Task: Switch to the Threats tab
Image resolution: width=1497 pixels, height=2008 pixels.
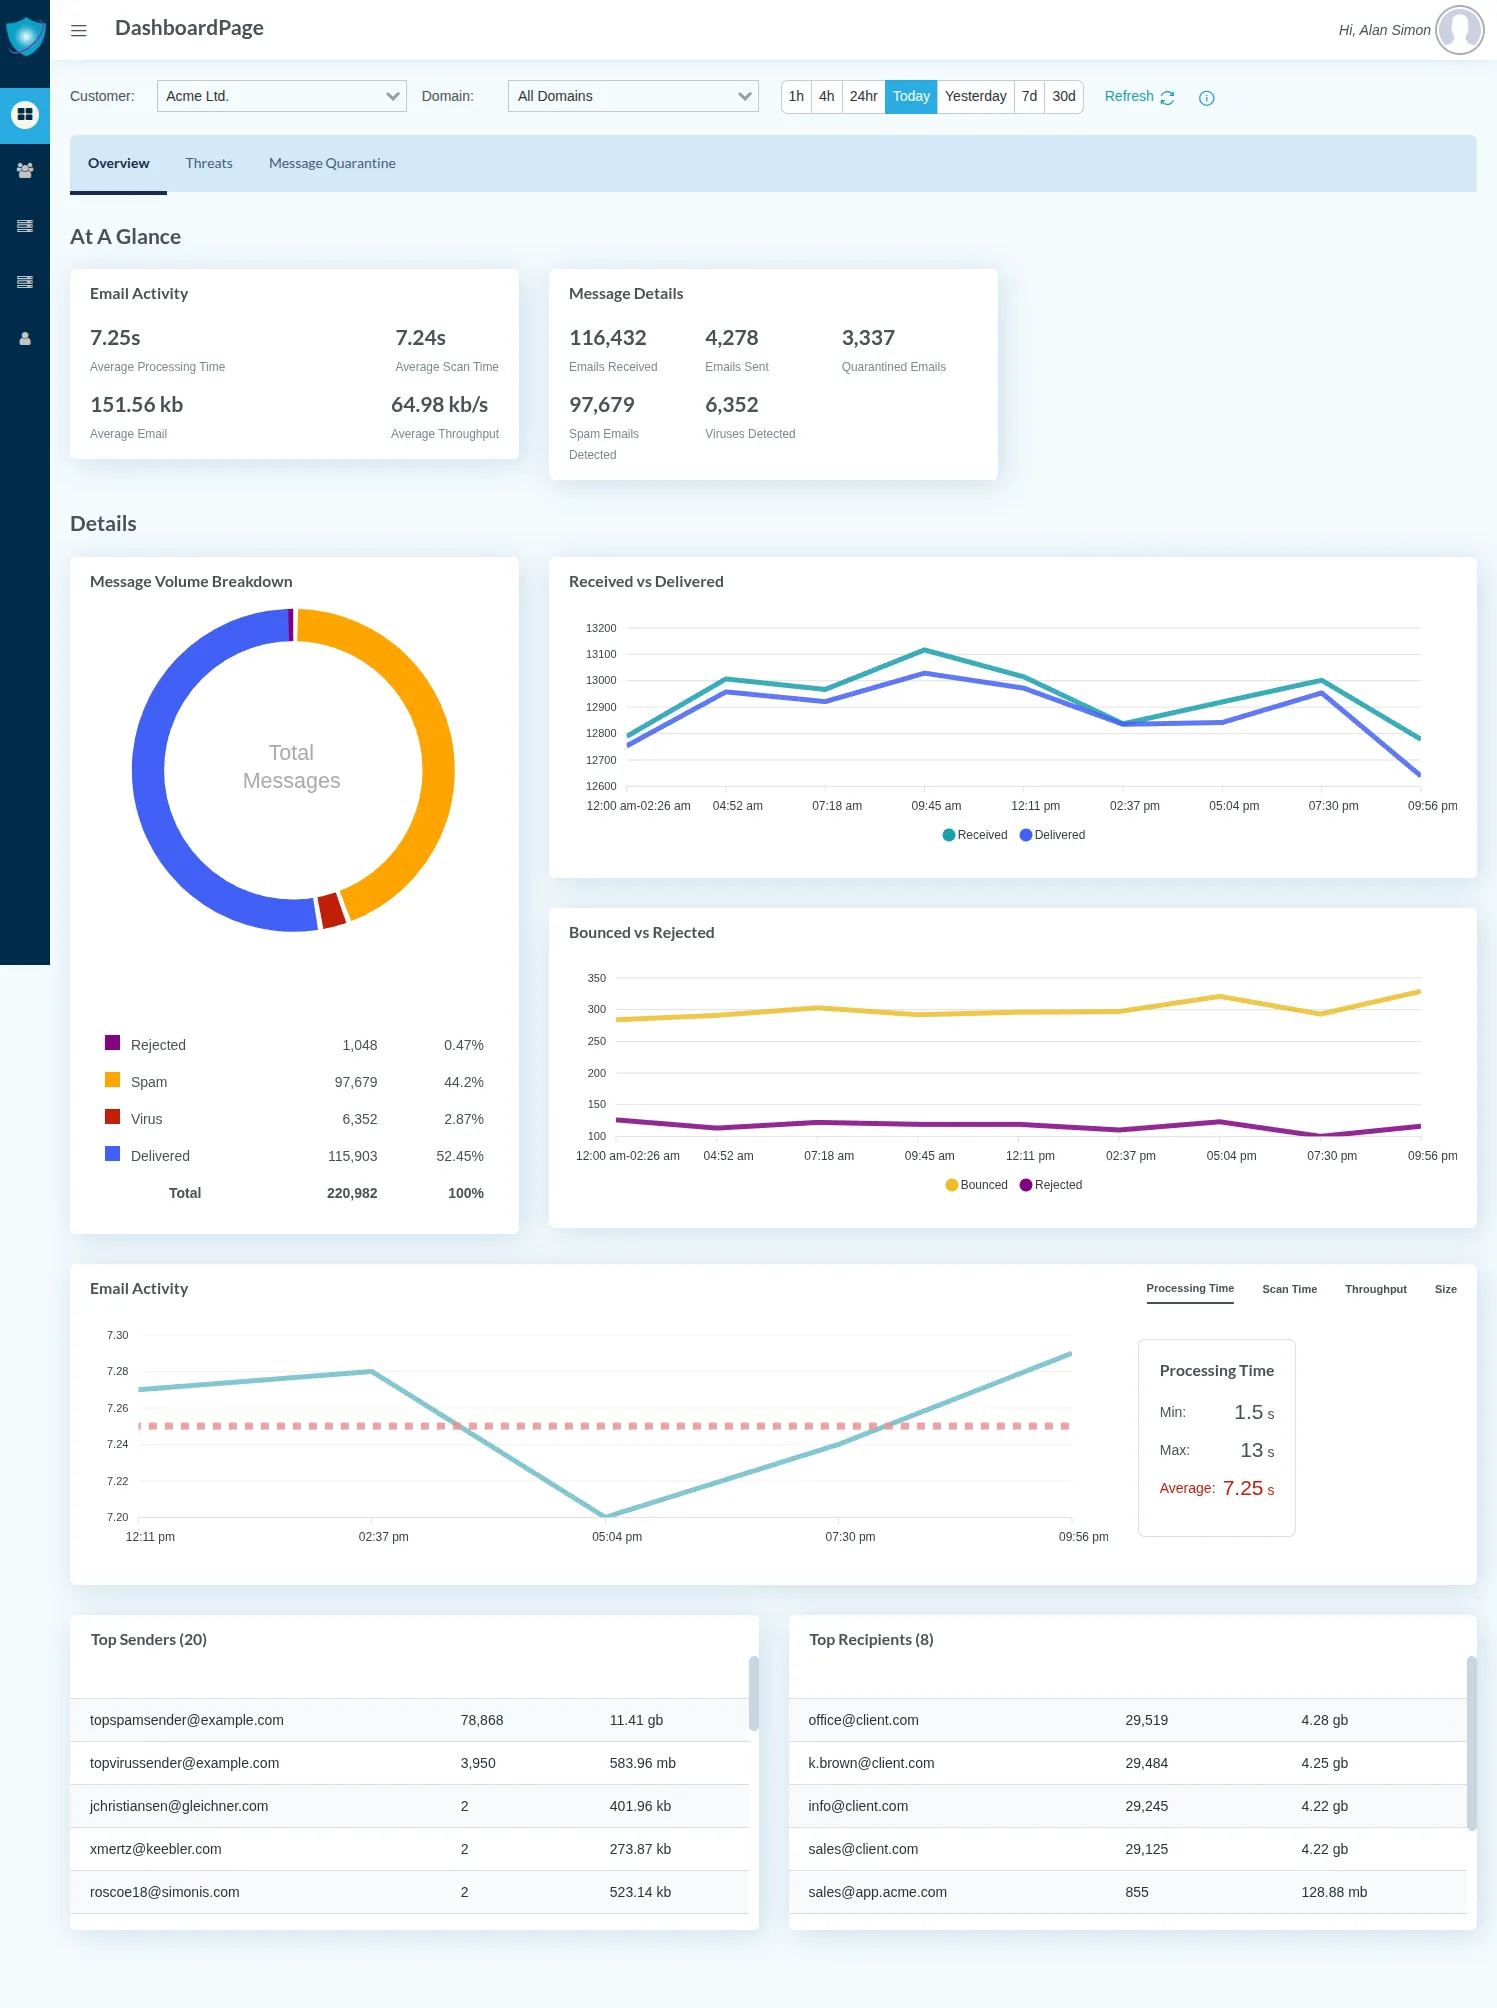Action: (x=209, y=163)
